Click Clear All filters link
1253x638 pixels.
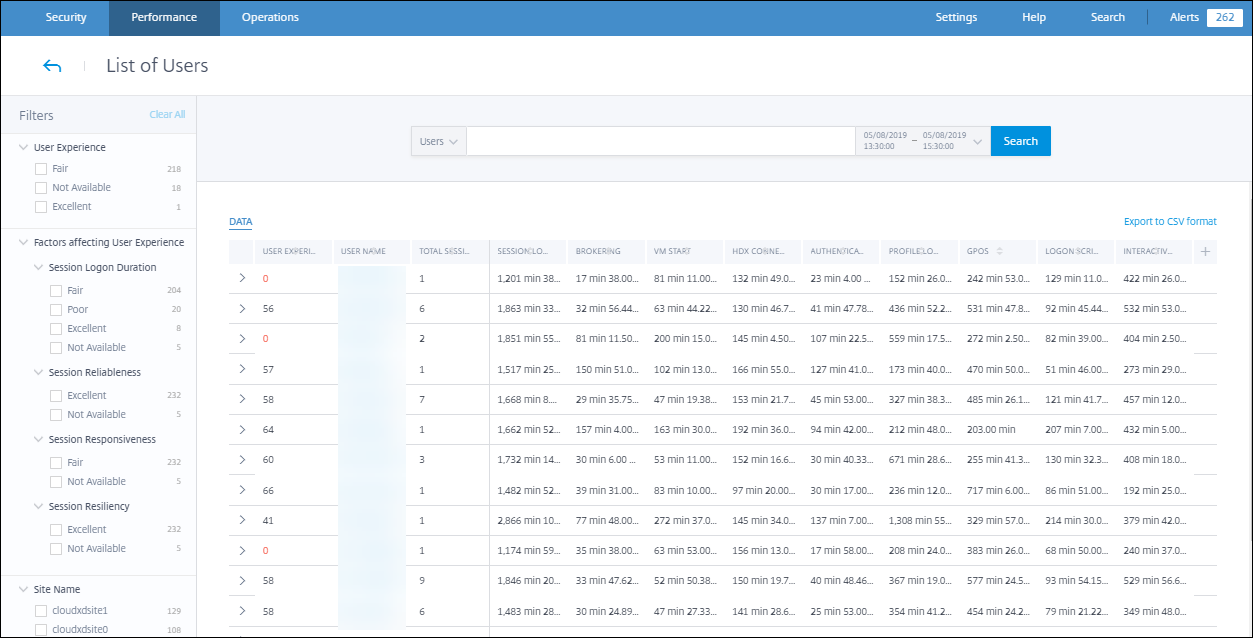point(167,115)
